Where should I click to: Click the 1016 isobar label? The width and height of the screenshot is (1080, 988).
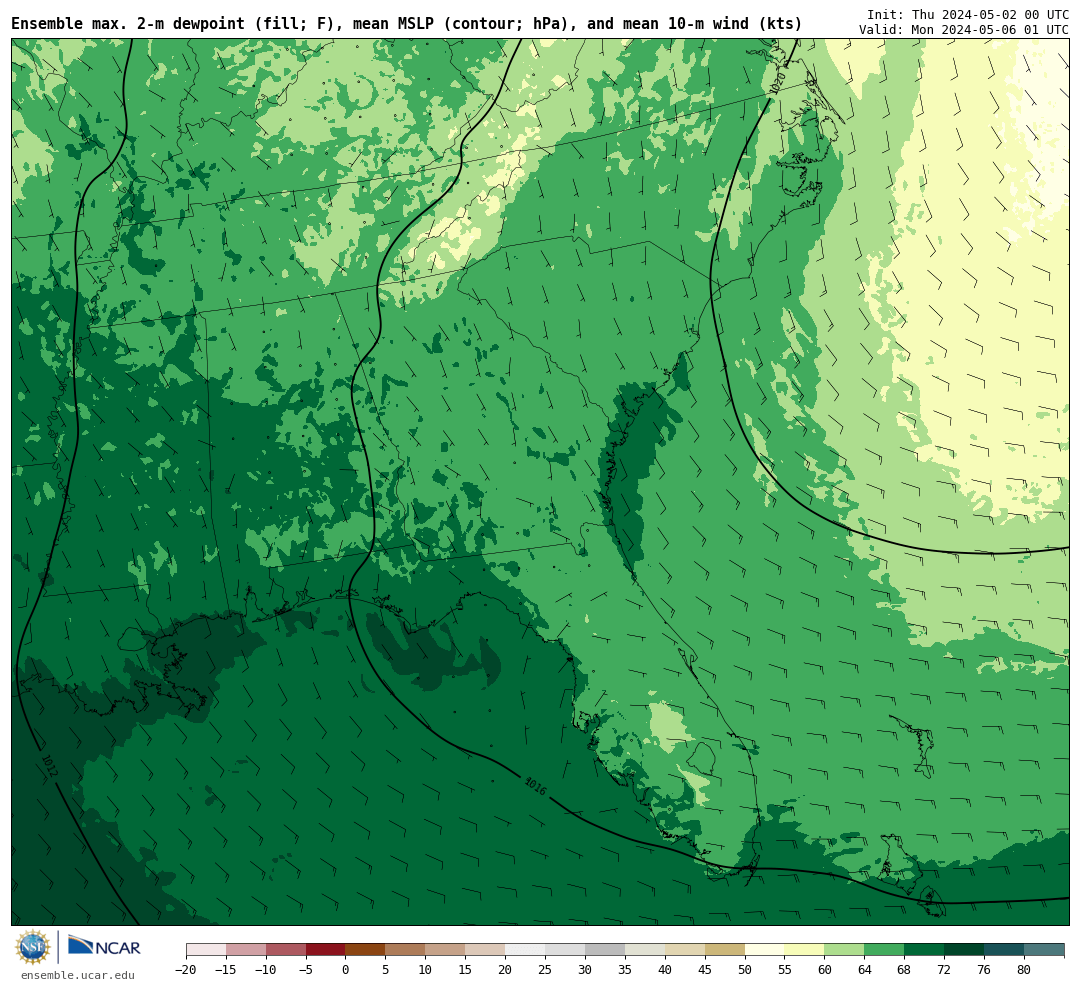[x=535, y=786]
